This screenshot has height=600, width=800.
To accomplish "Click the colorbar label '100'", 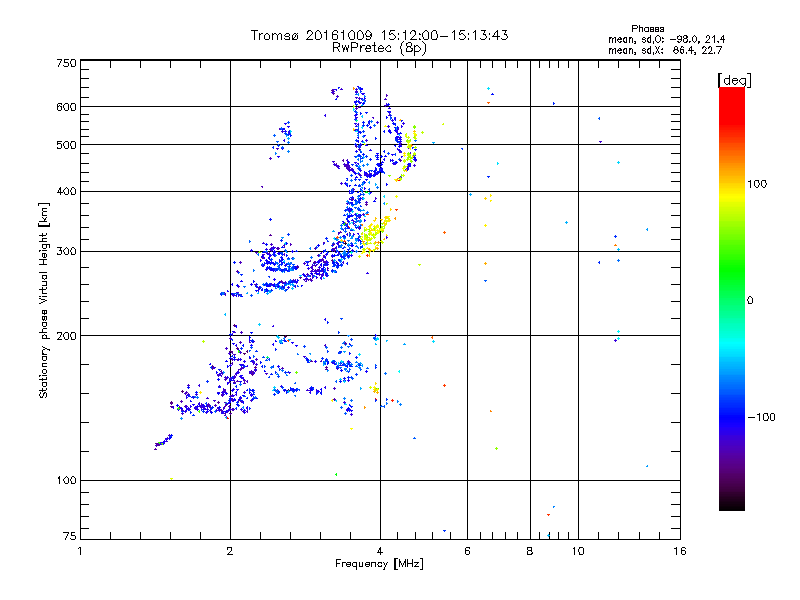I will point(757,184).
